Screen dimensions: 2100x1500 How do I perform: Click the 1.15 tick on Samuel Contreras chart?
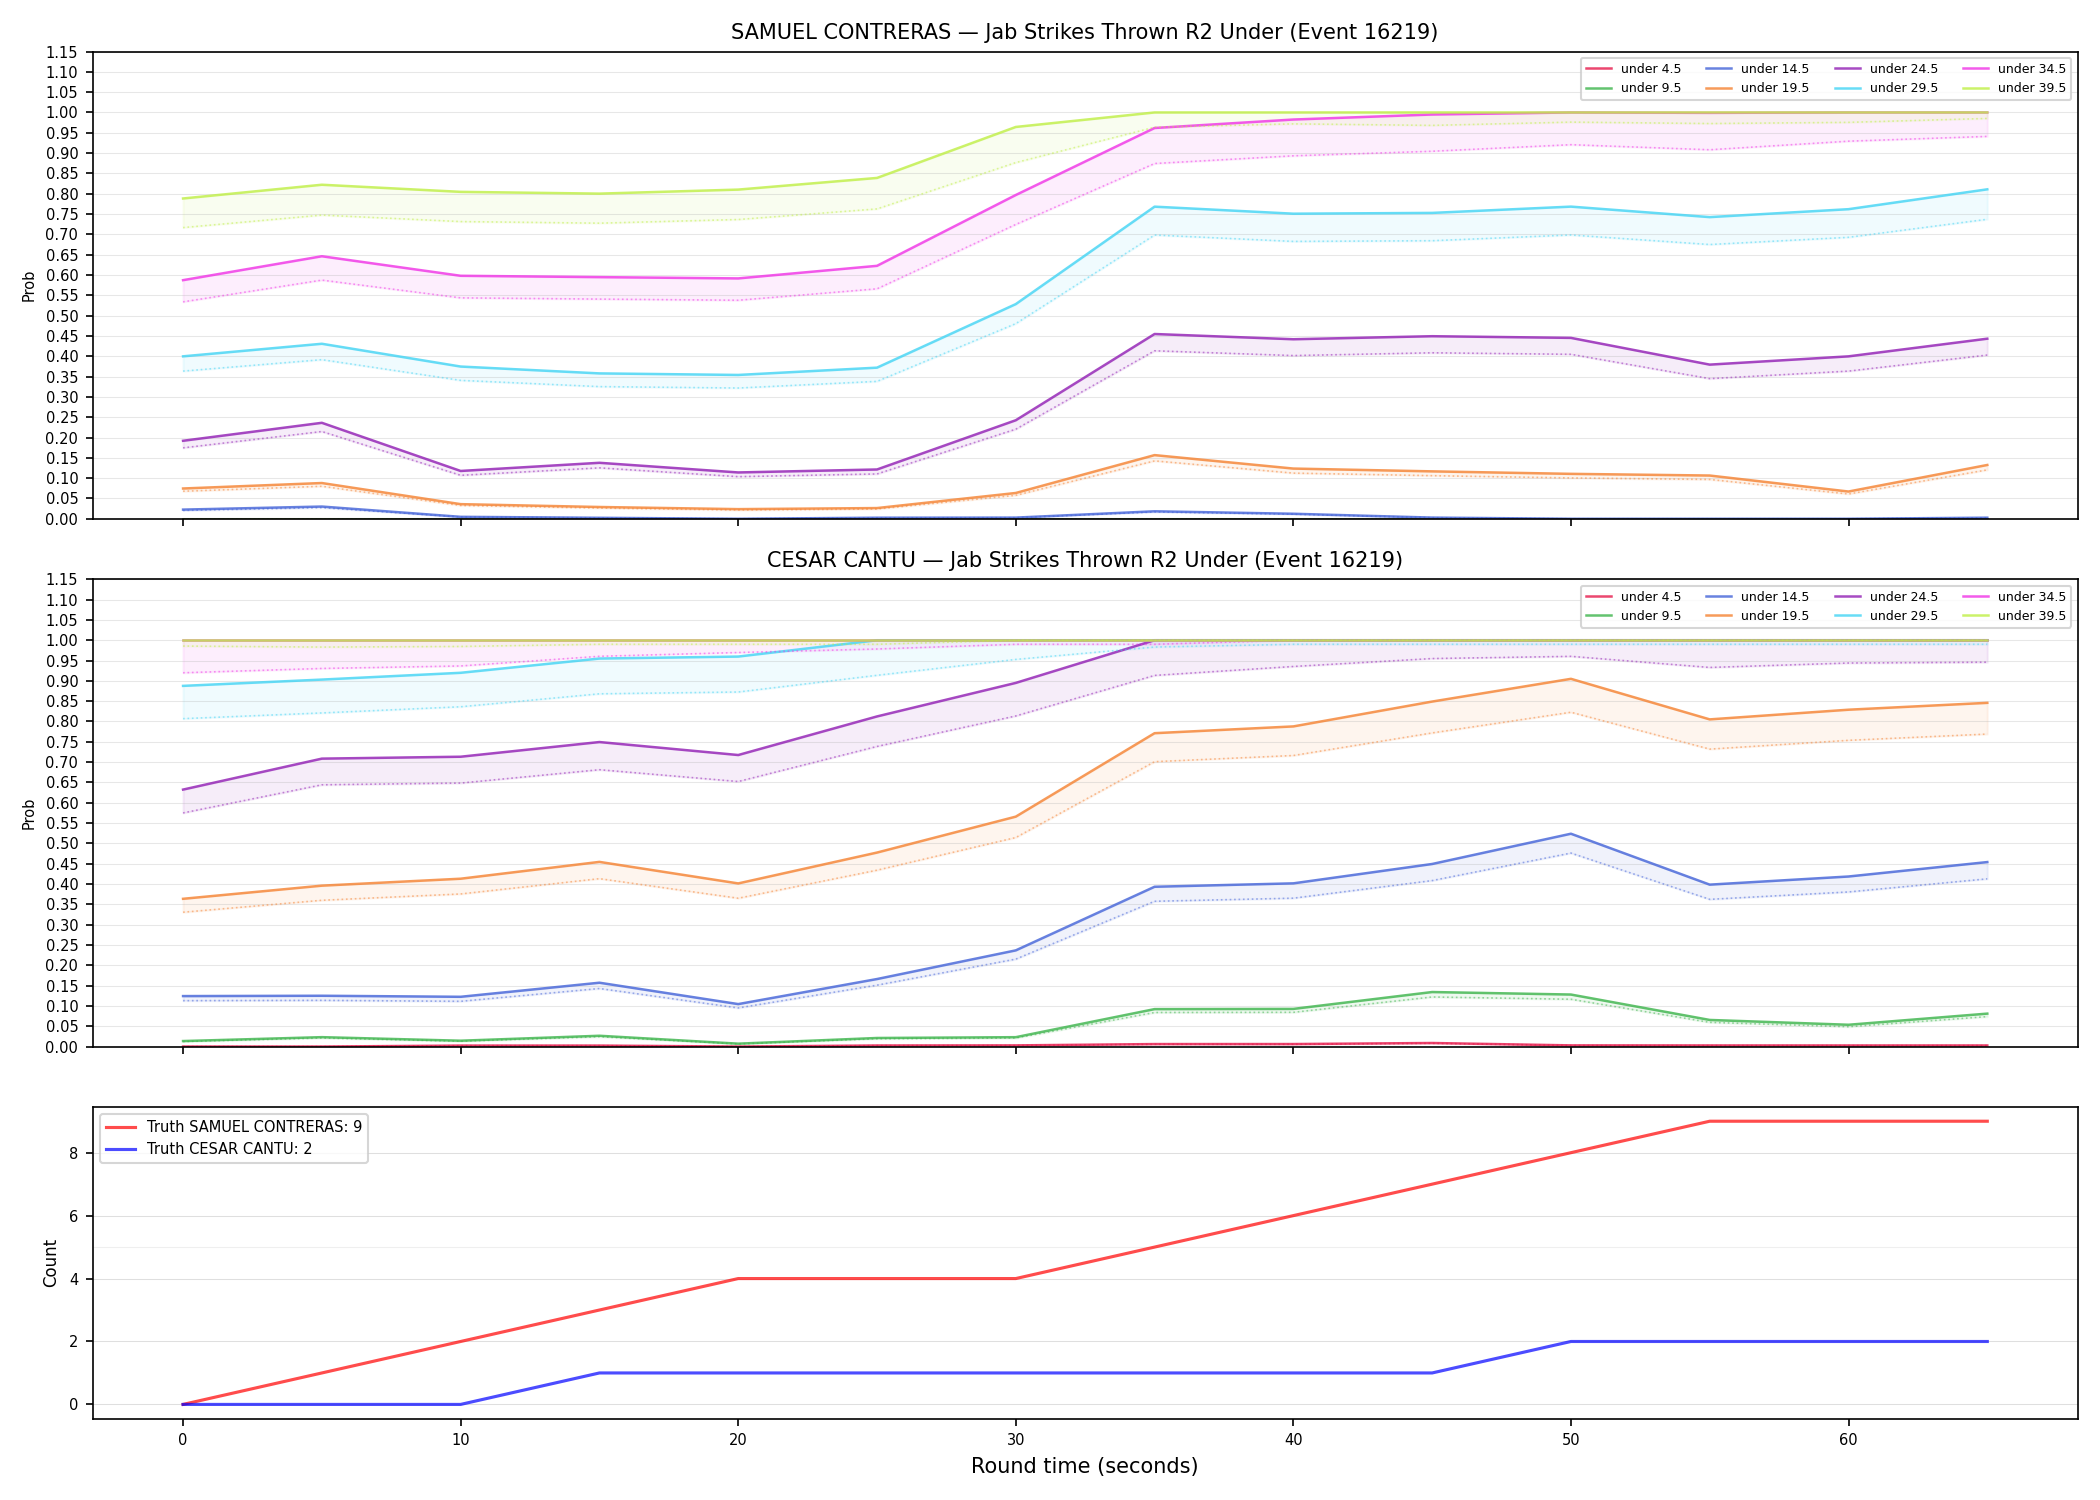point(64,52)
